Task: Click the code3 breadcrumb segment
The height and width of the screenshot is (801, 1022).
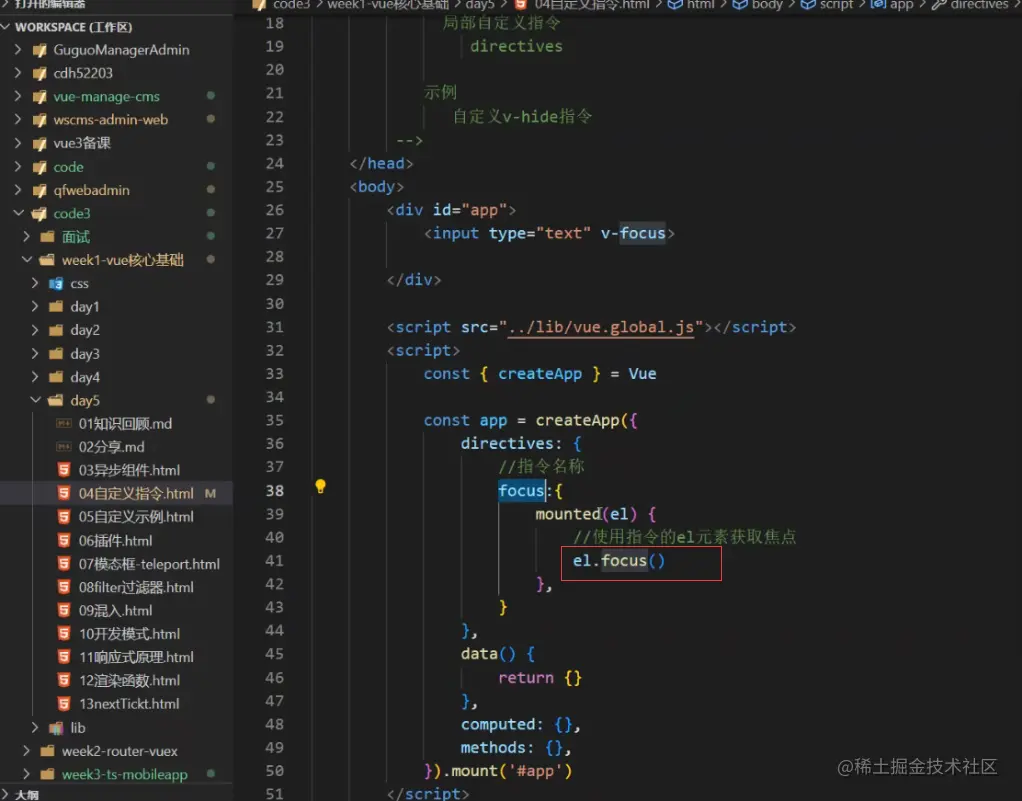Action: click(291, 5)
